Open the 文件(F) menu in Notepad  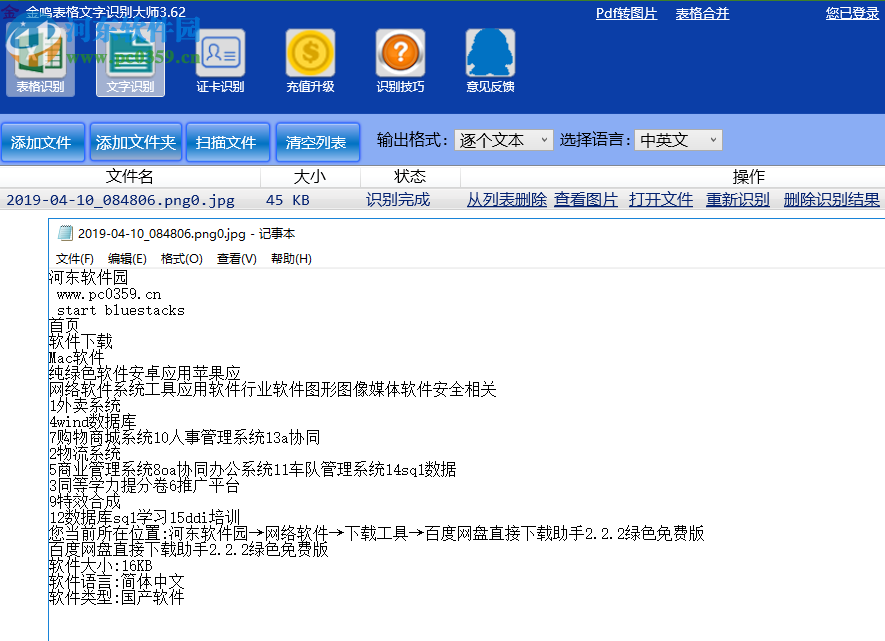(75, 257)
